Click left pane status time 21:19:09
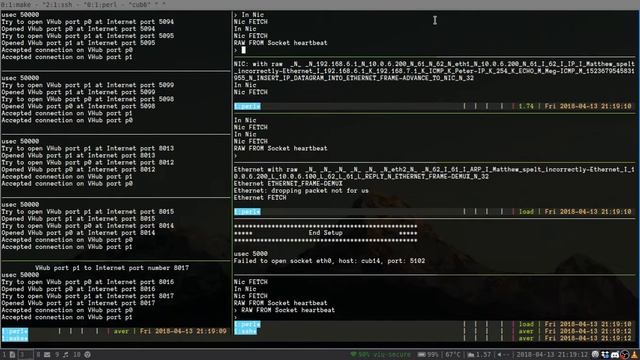The image size is (640, 360). pos(211,331)
